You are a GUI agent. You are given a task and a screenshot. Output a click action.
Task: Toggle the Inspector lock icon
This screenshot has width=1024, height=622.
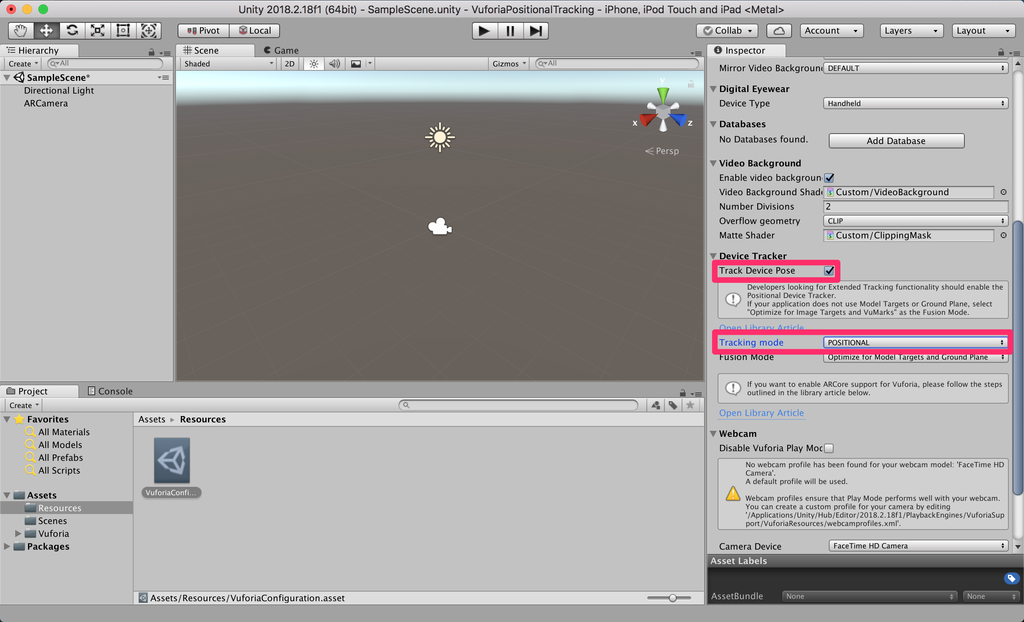coord(1001,52)
